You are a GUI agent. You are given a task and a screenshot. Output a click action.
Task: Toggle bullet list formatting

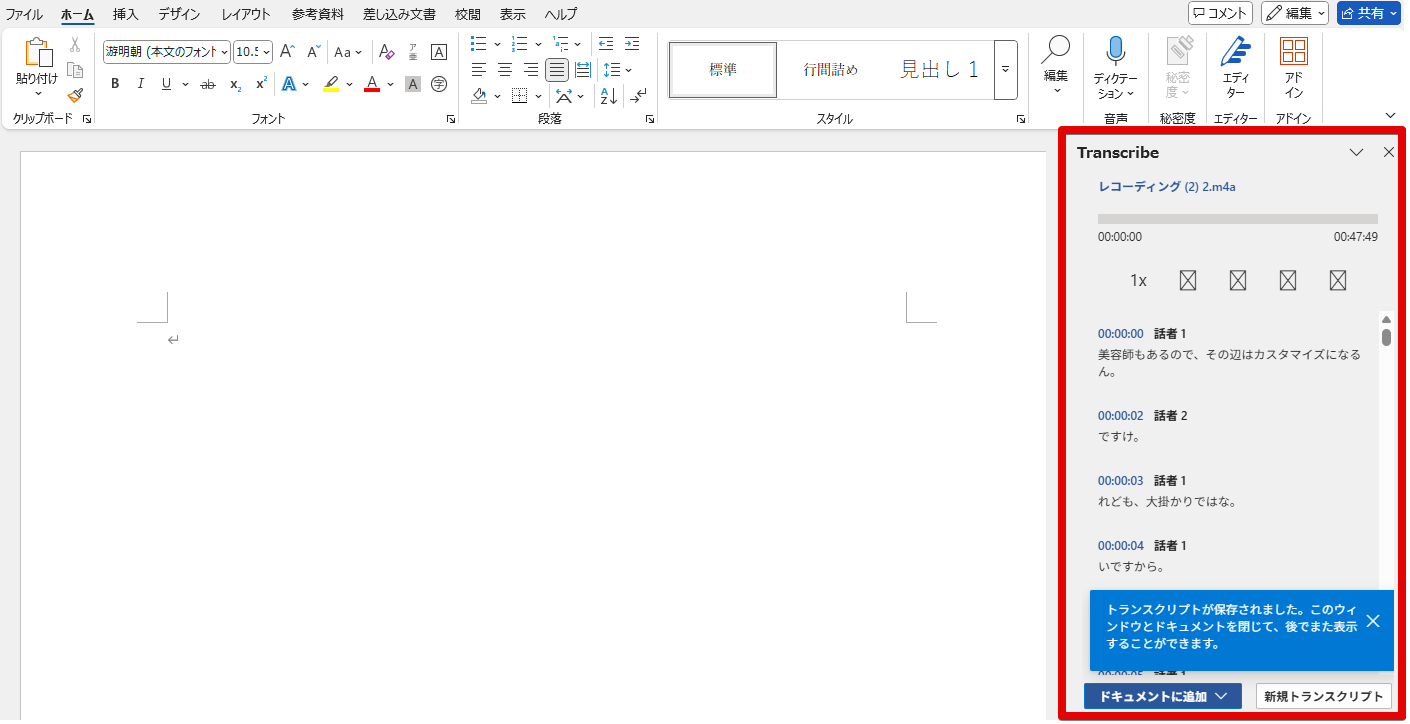[478, 44]
